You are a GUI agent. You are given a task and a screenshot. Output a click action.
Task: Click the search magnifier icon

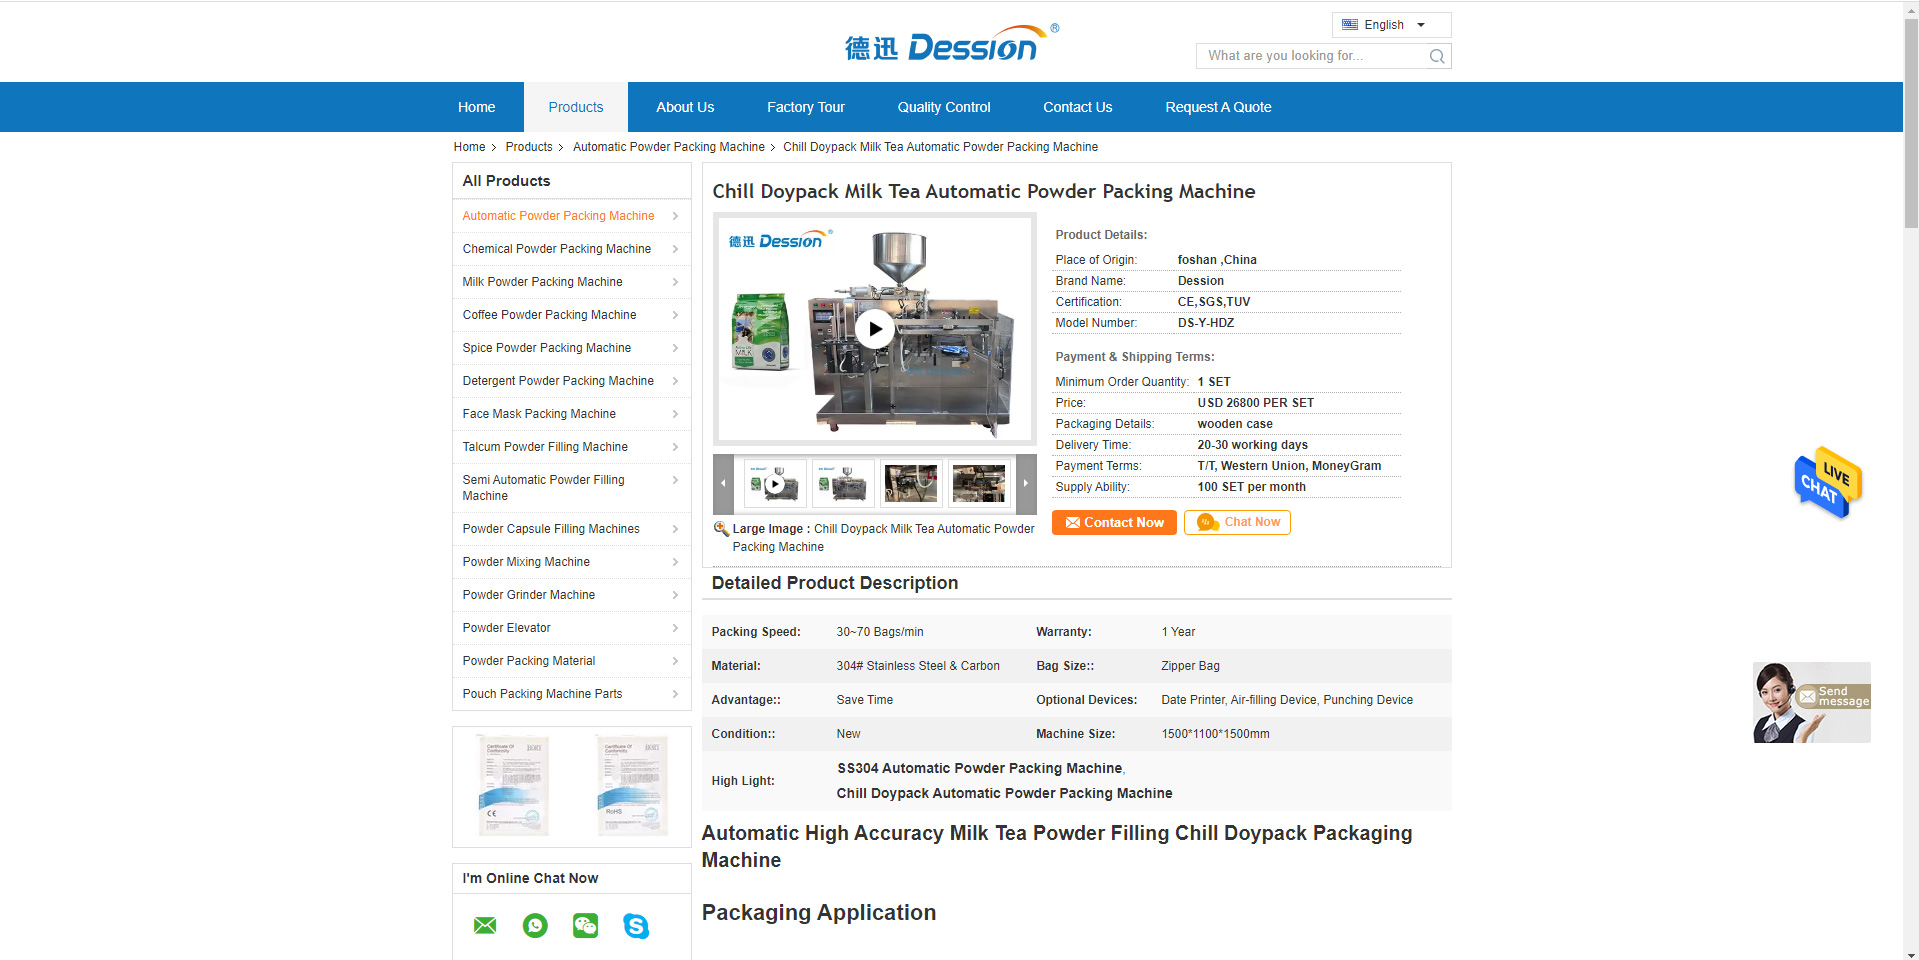tap(1437, 56)
